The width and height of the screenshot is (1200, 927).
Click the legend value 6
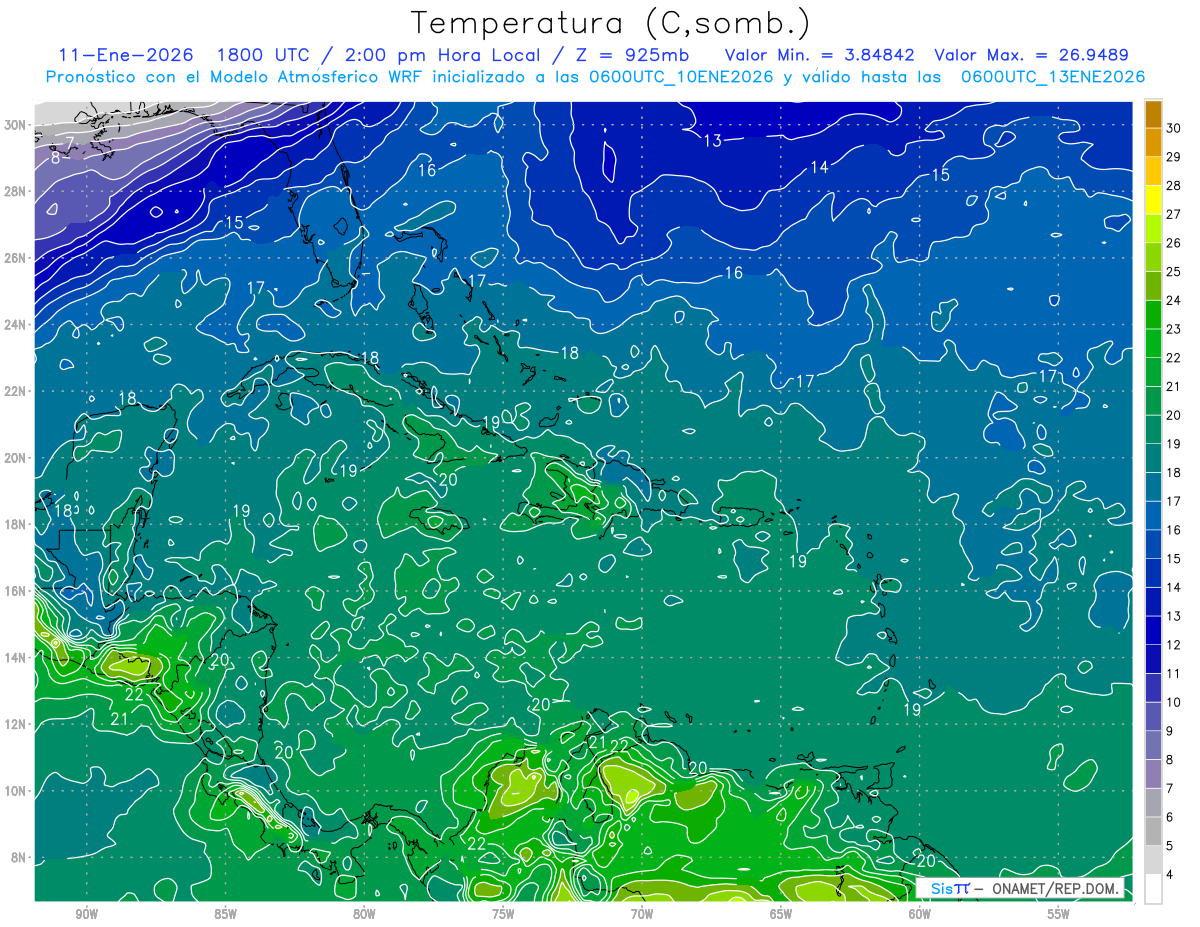pos(1172,818)
